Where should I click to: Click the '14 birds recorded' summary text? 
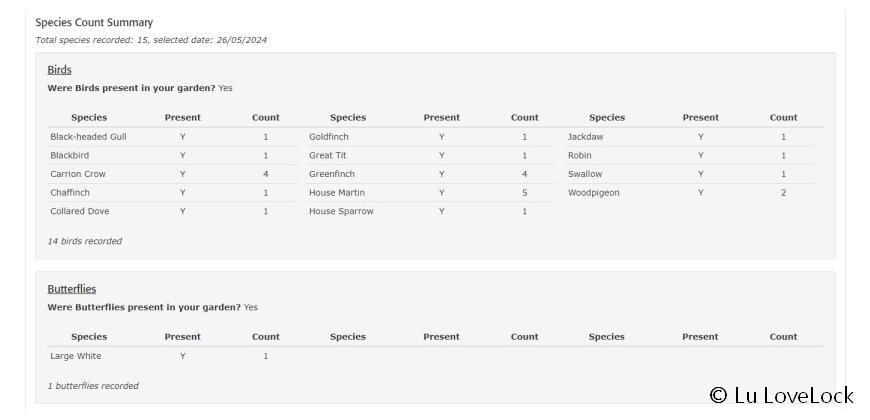click(86, 241)
